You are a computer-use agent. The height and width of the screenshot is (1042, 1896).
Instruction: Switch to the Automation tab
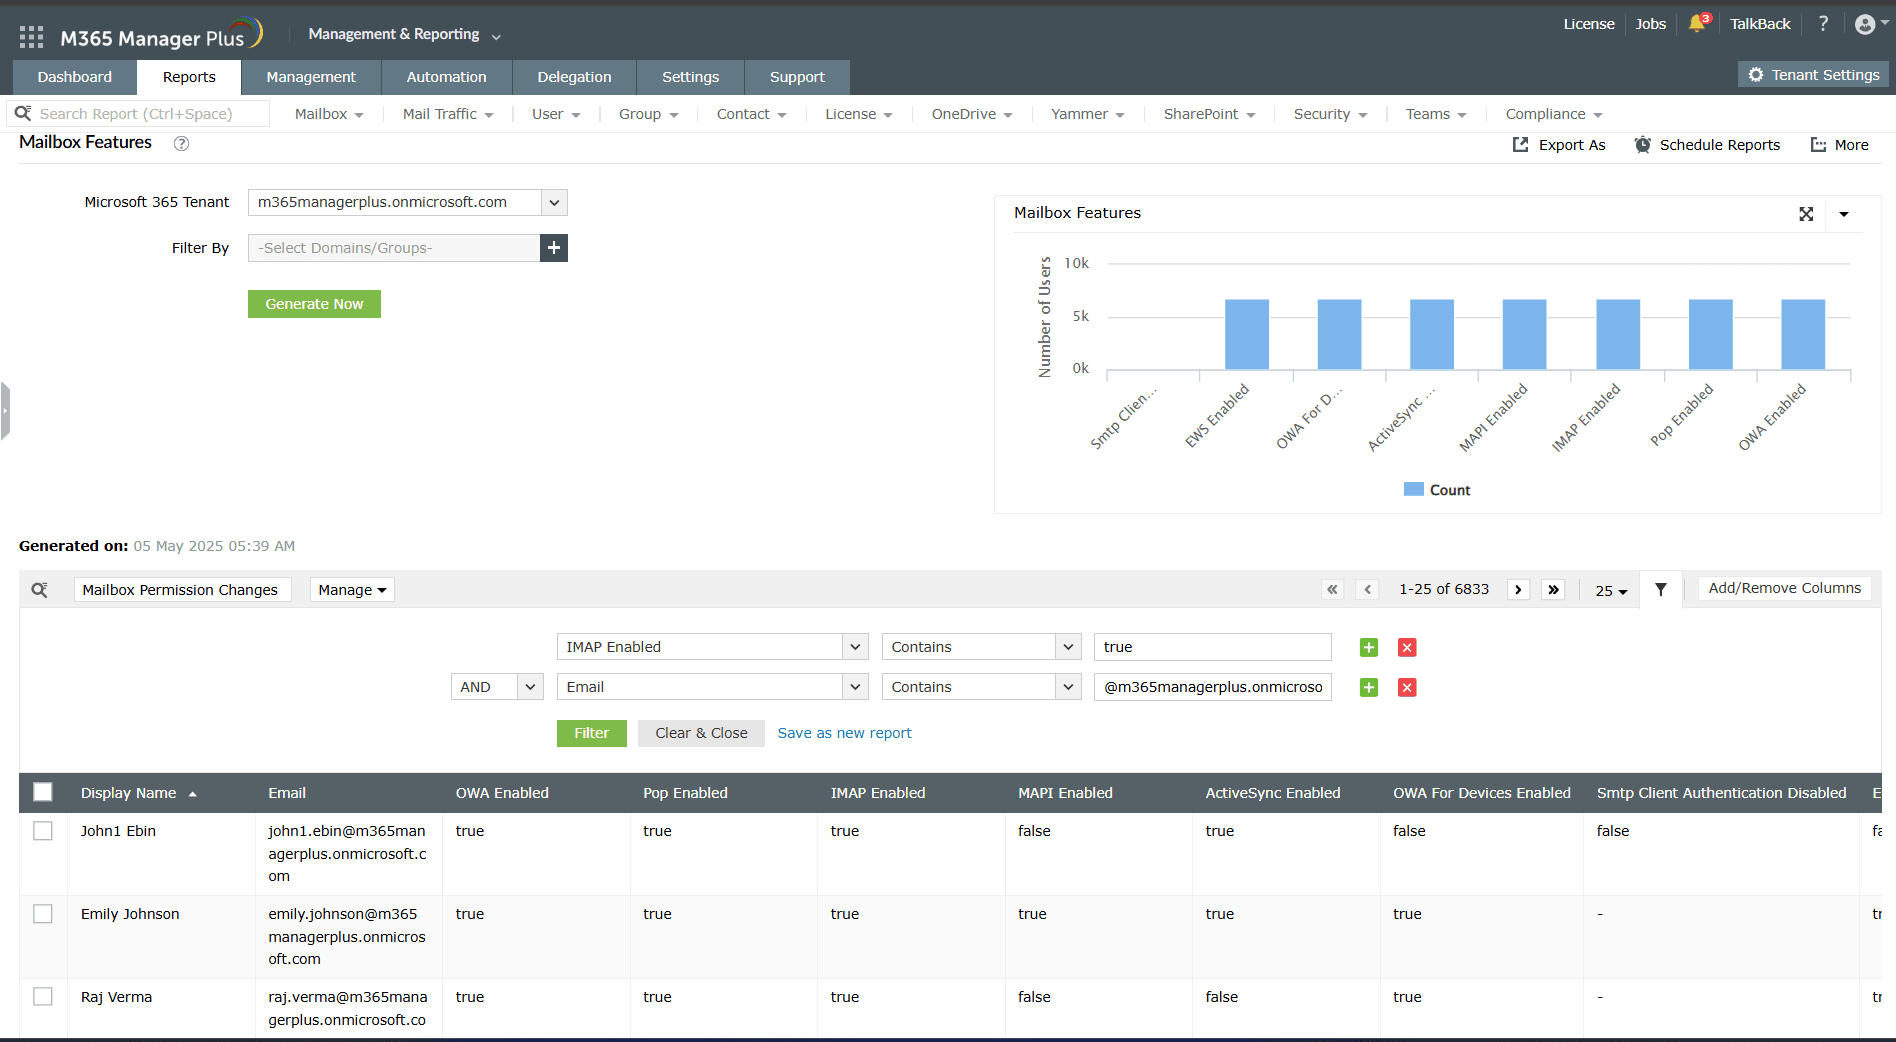tap(447, 77)
